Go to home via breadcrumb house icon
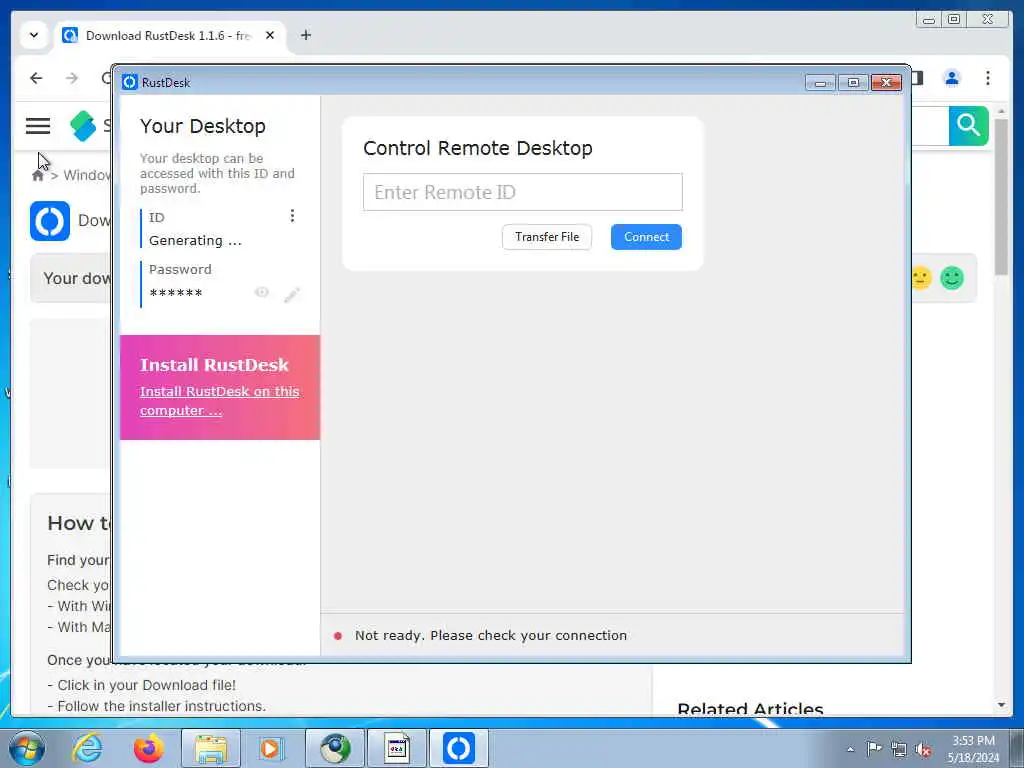 pyautogui.click(x=38, y=176)
